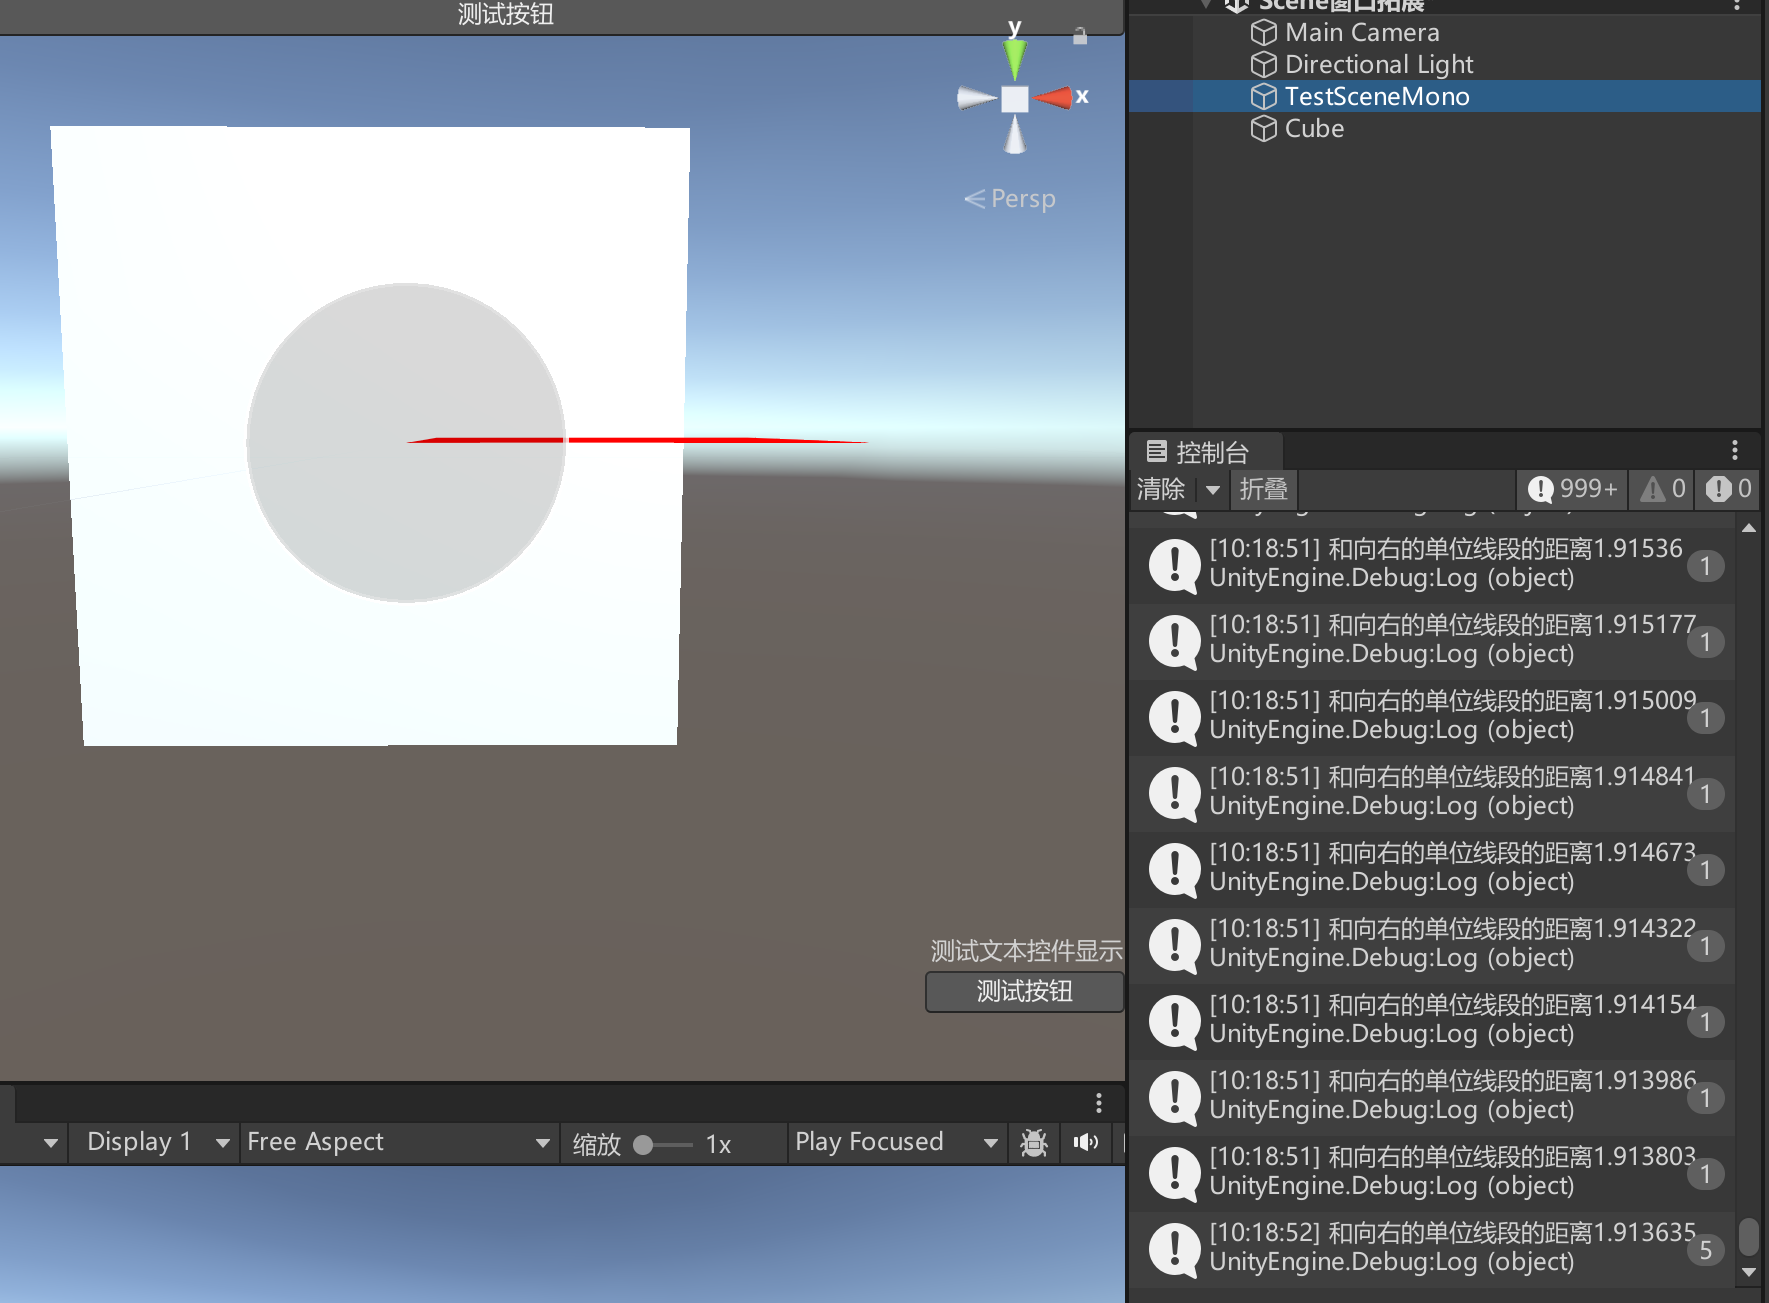
Task: Select the 控制台 console tab
Action: [x=1199, y=452]
